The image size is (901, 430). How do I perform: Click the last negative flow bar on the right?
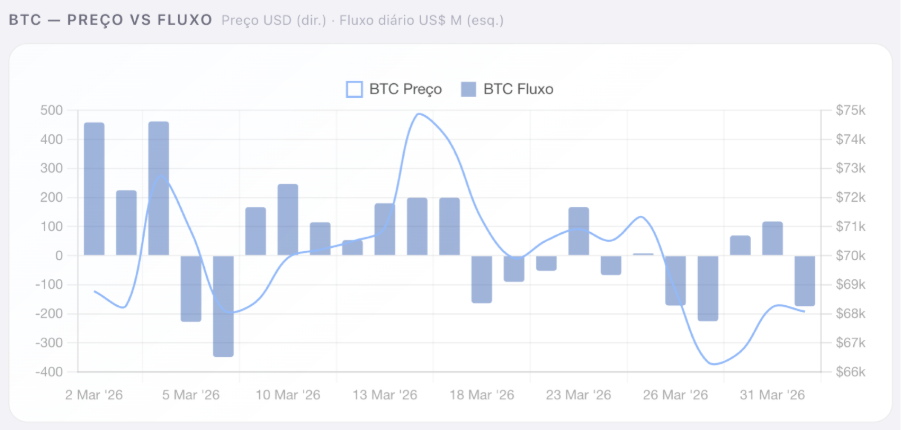pos(805,280)
